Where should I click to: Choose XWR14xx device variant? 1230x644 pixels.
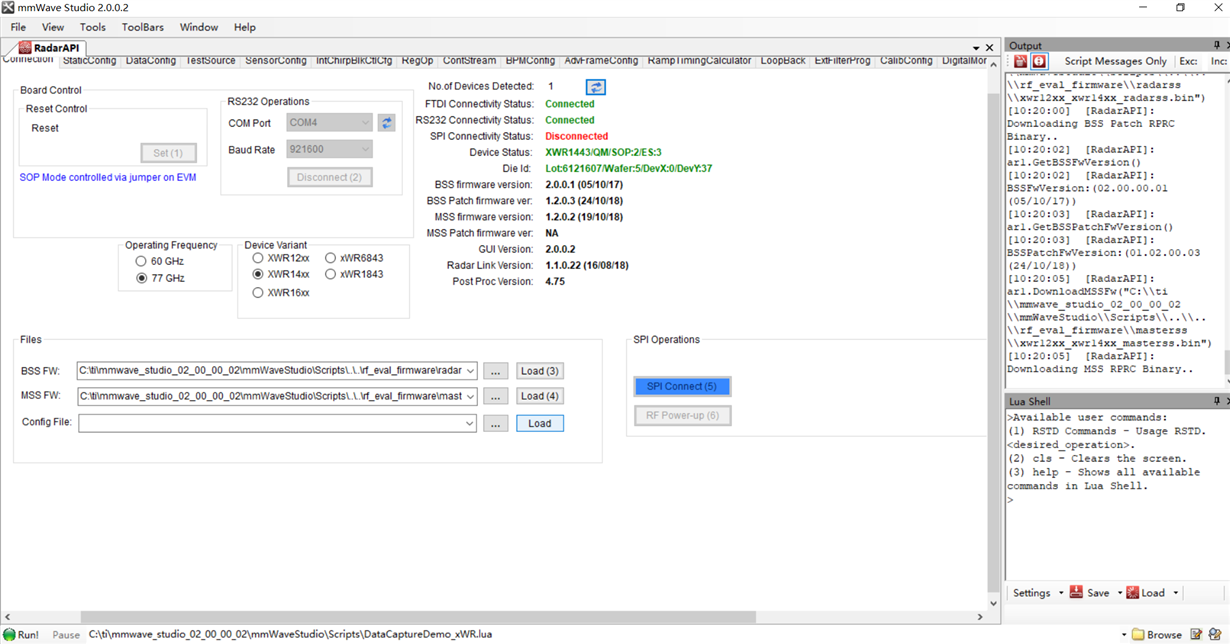click(258, 274)
